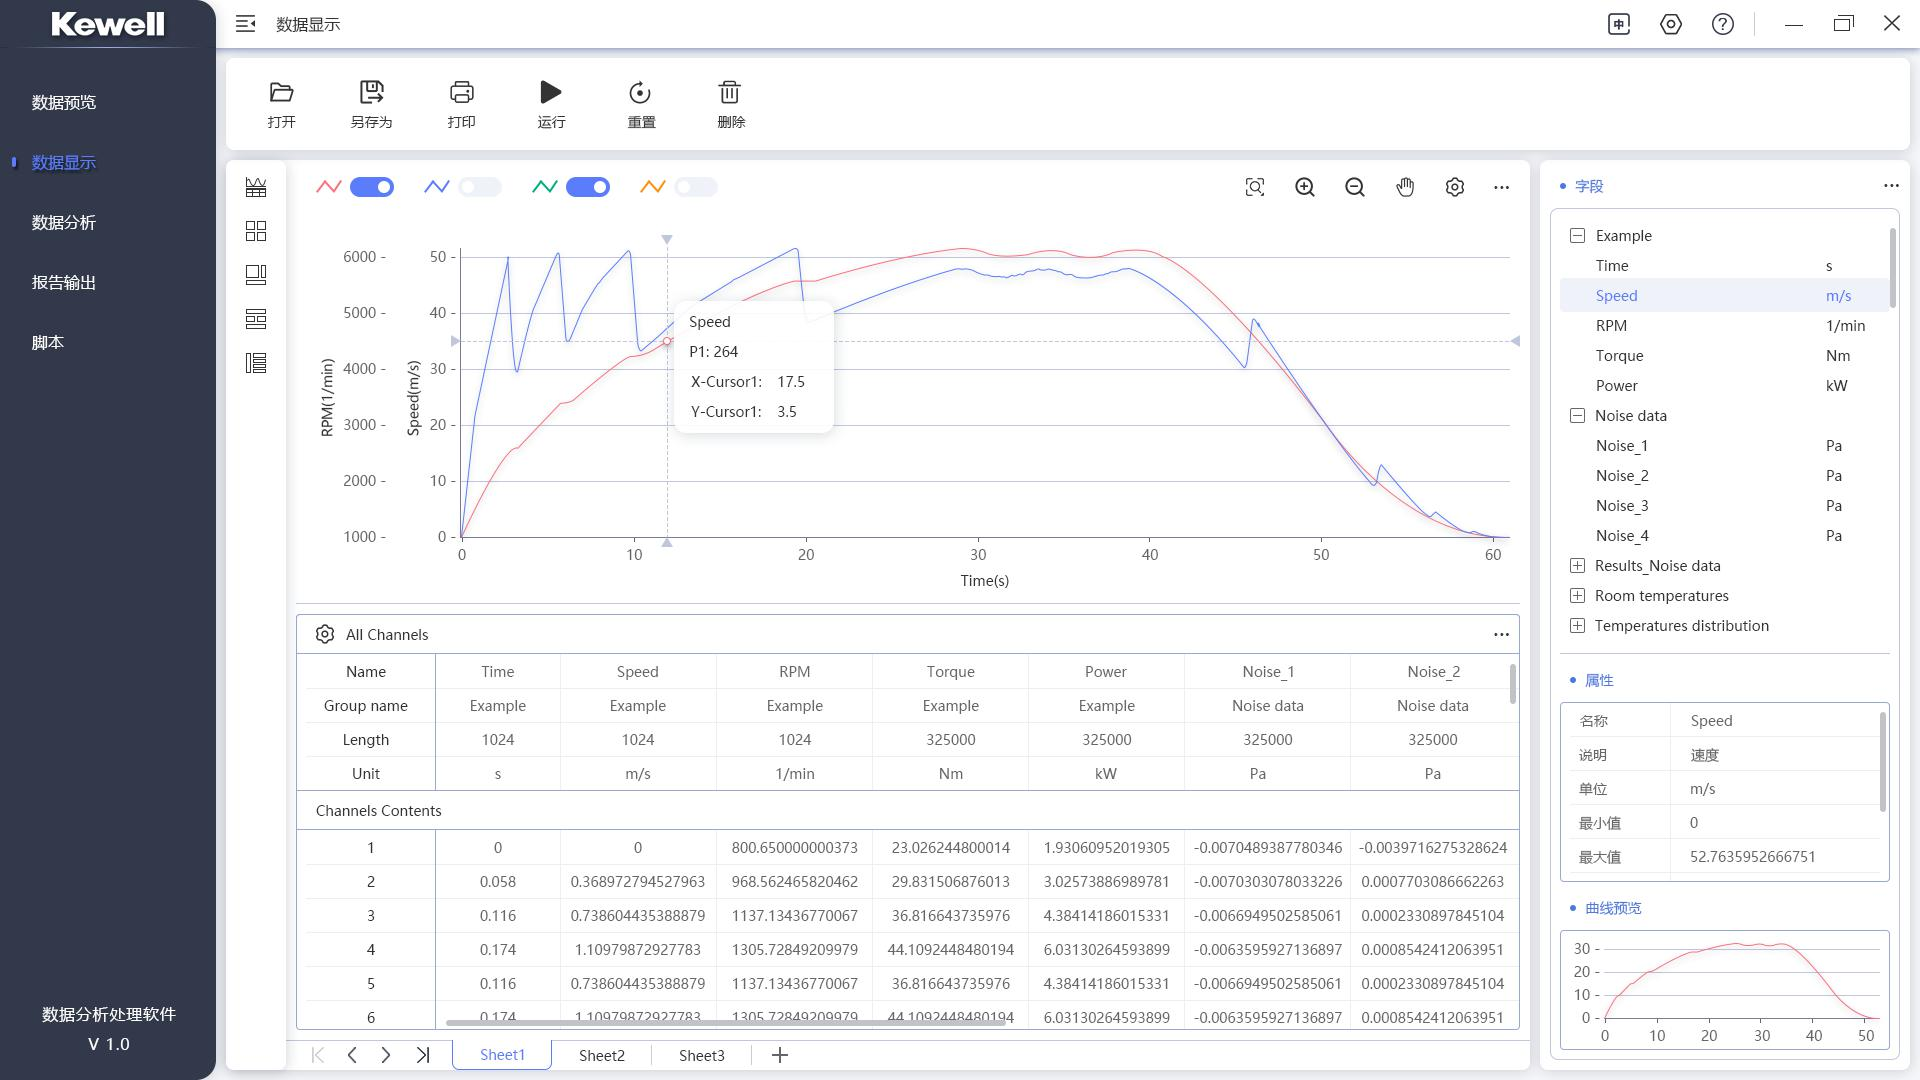Switch to the Sheet2 tab
The height and width of the screenshot is (1080, 1920).
(602, 1055)
